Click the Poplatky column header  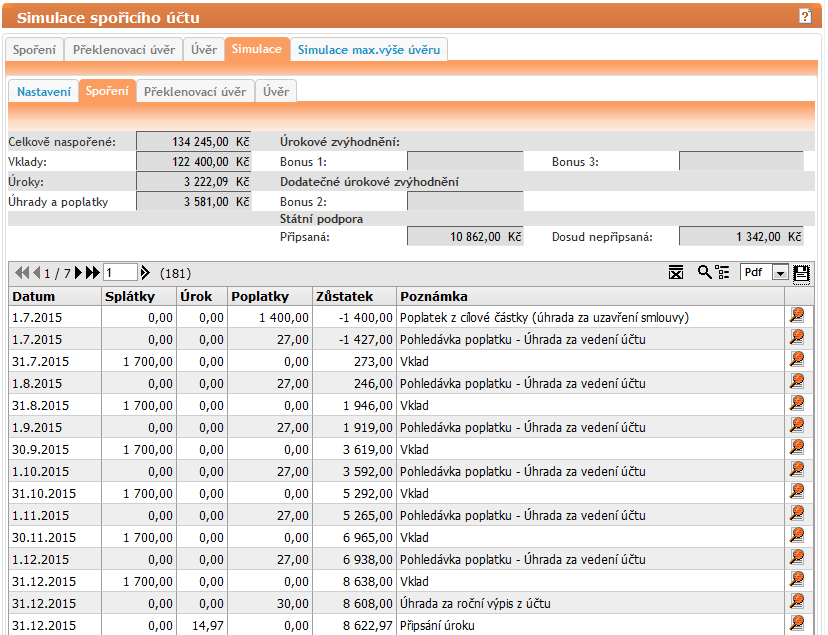270,296
